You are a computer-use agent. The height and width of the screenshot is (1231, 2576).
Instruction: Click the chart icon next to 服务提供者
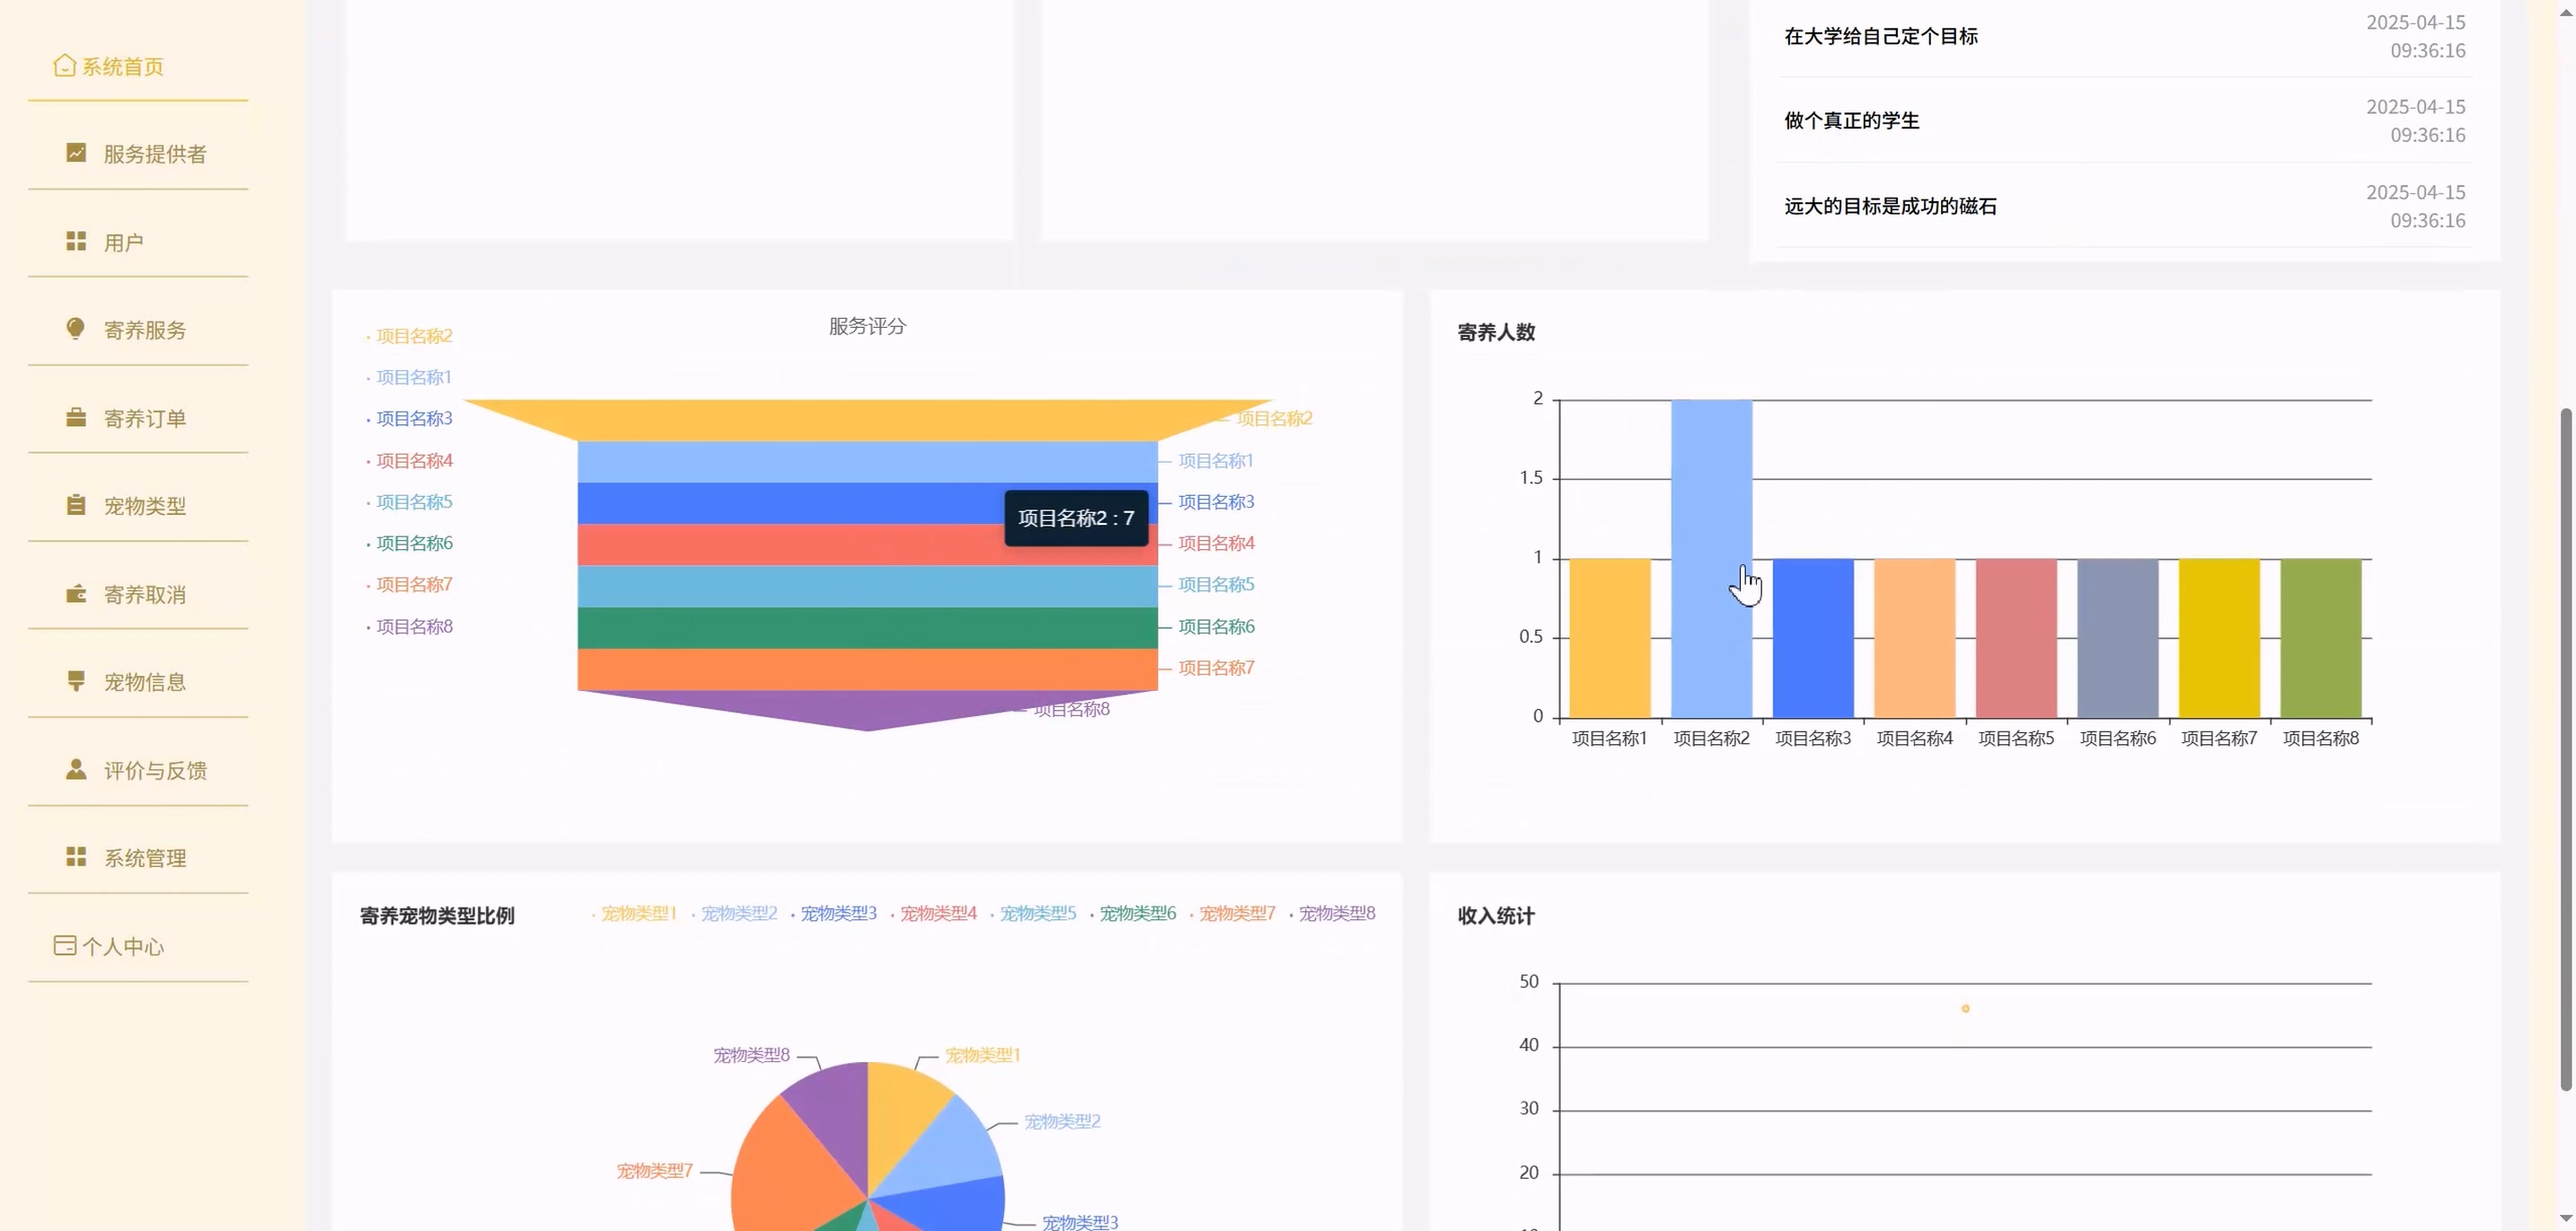76,153
